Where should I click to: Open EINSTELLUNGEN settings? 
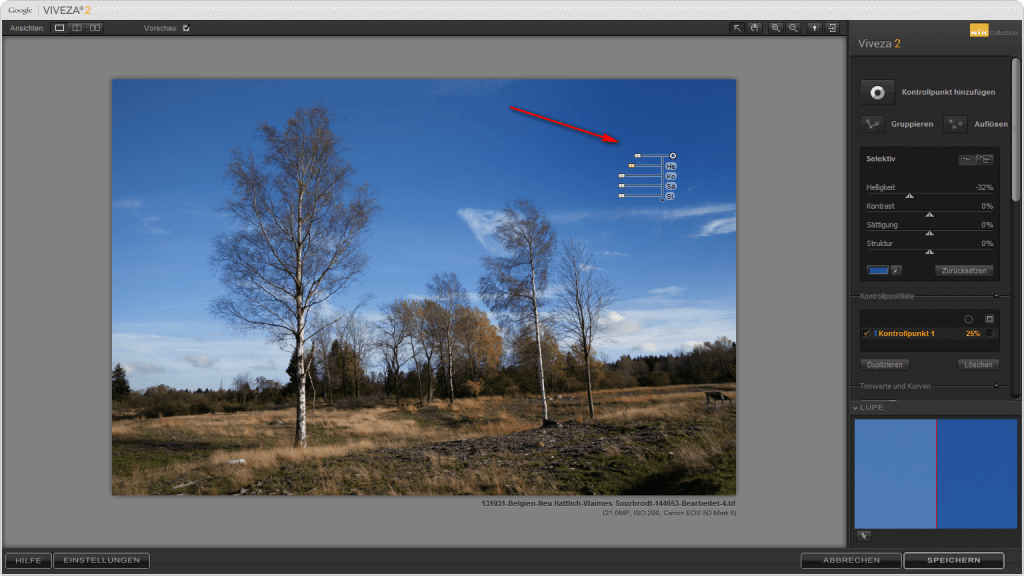coord(101,560)
